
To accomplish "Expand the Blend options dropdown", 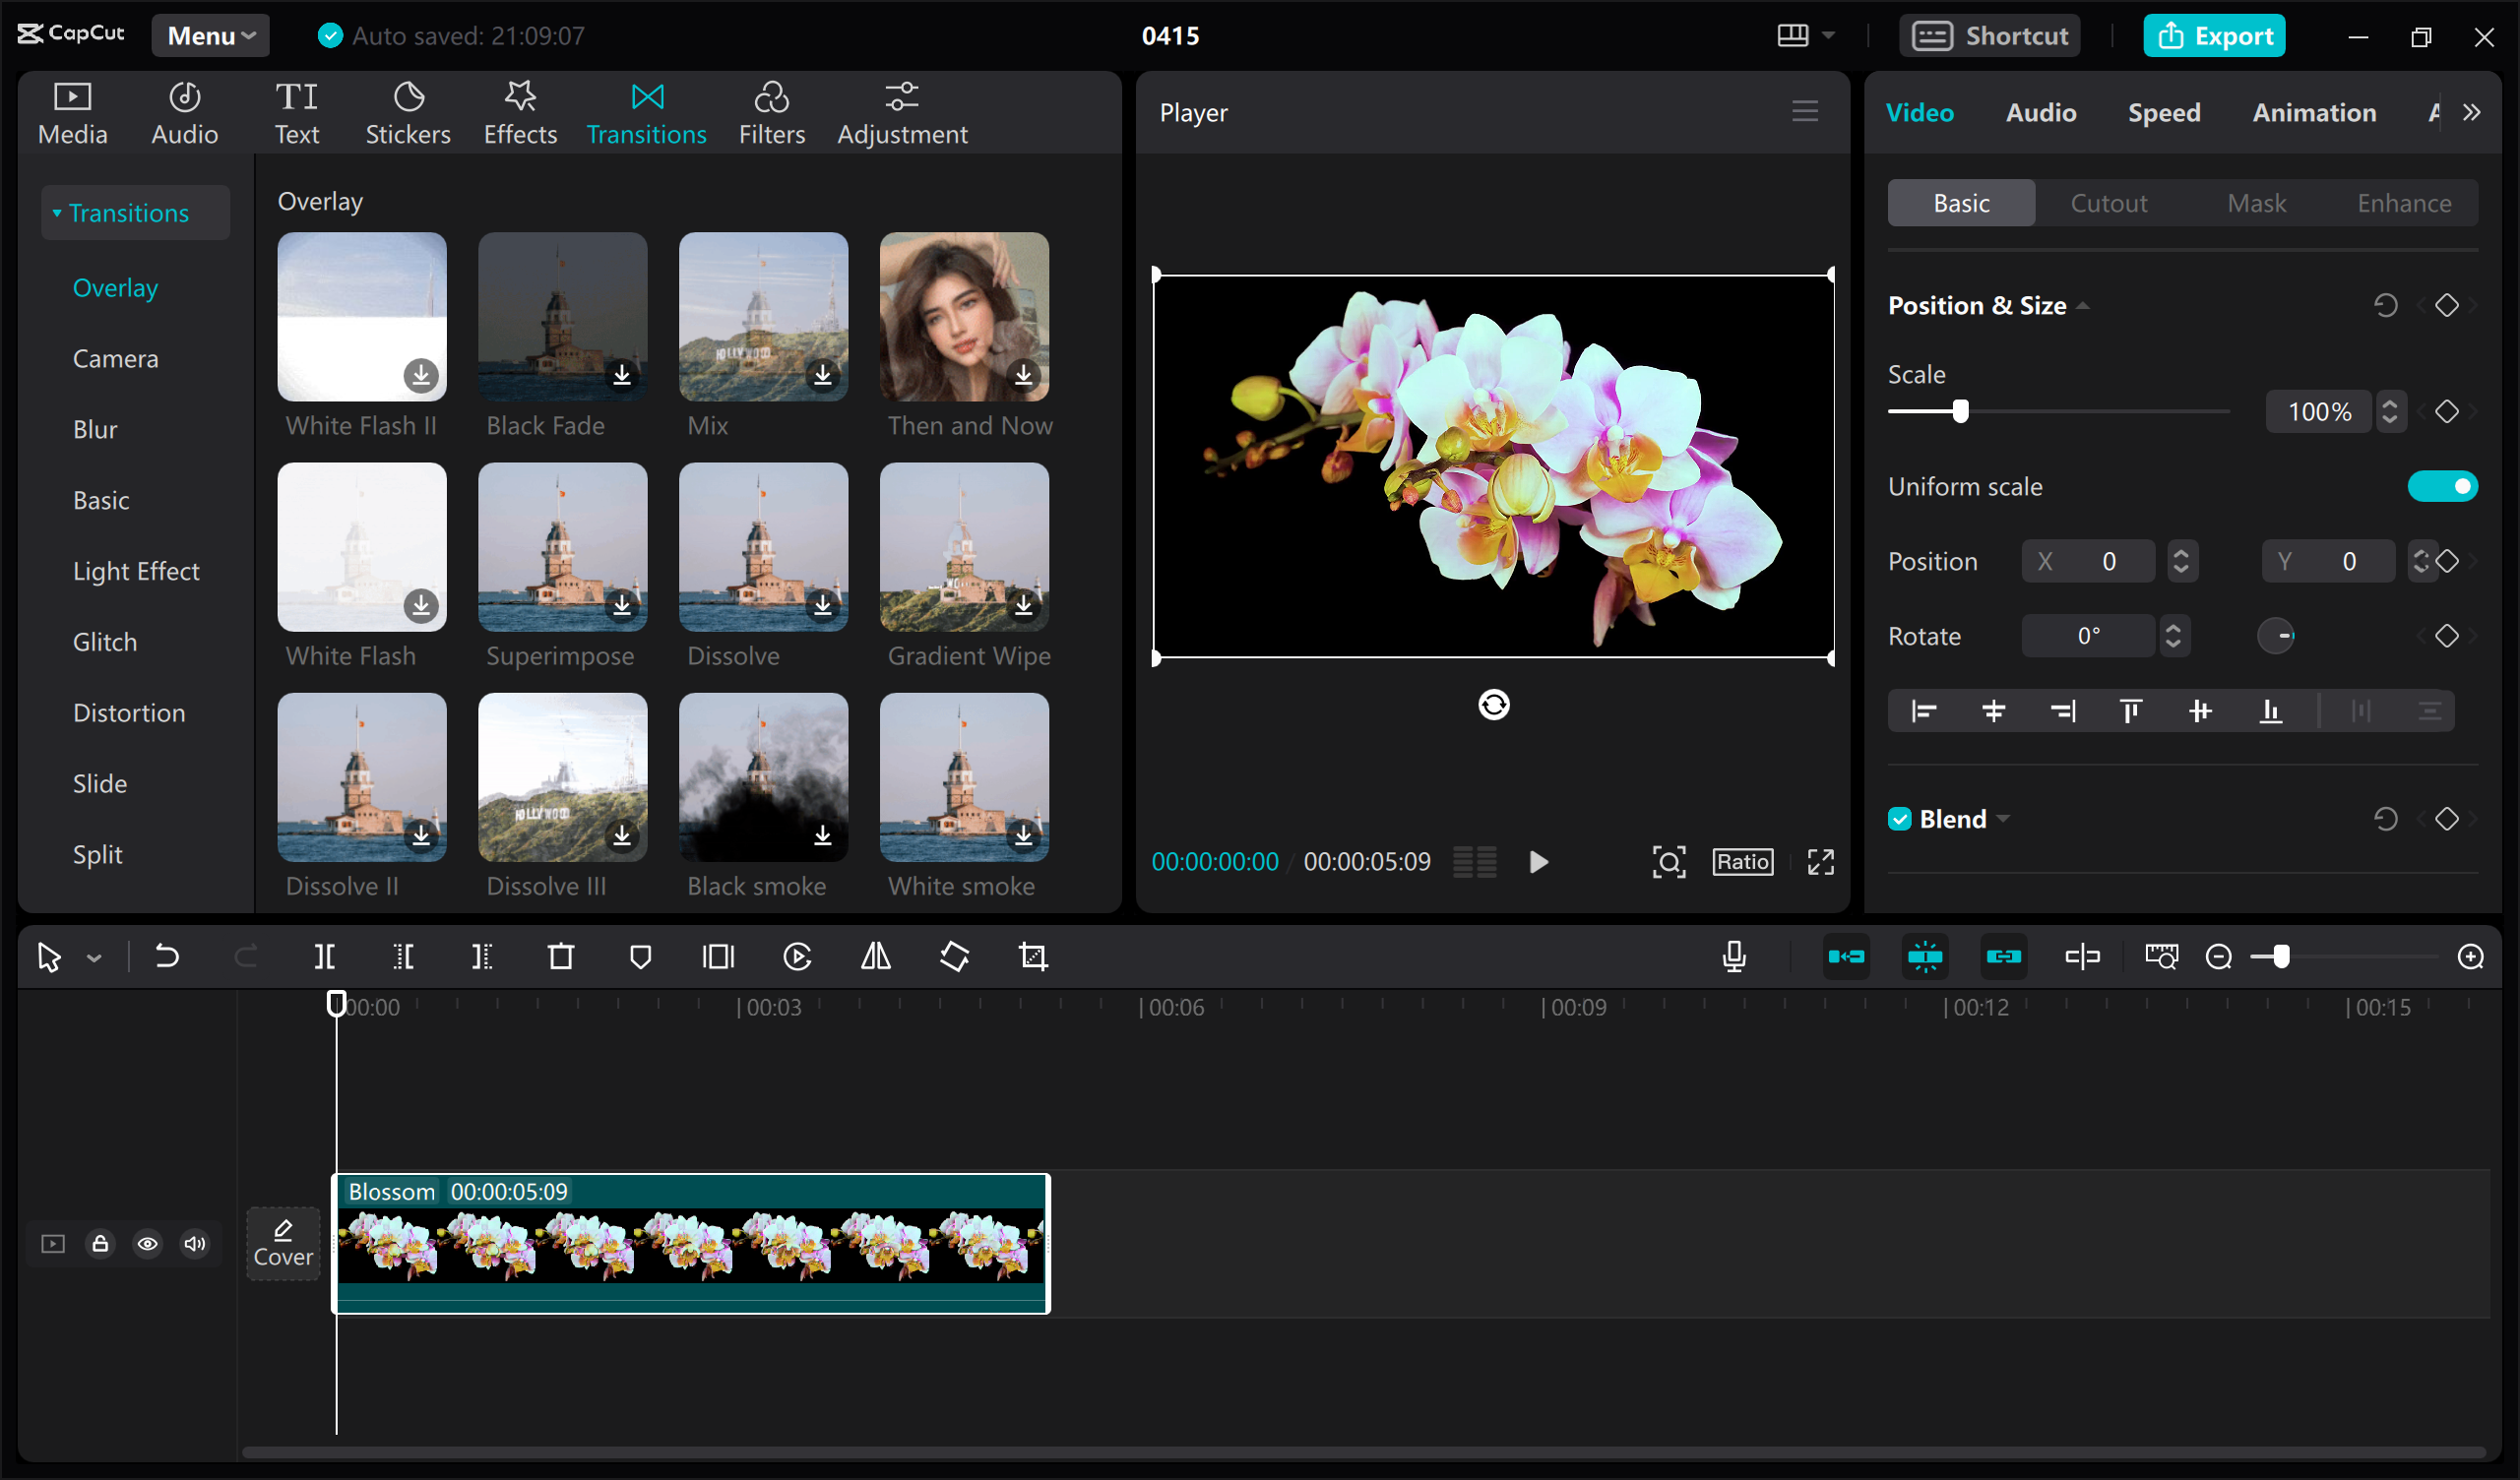I will click(x=2003, y=818).
